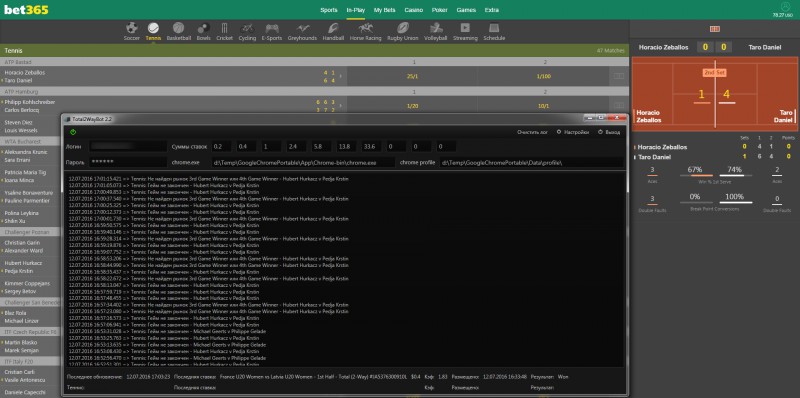The image size is (800, 398).
Task: Collapse the ATP Hamburg section header
Action: [314, 91]
